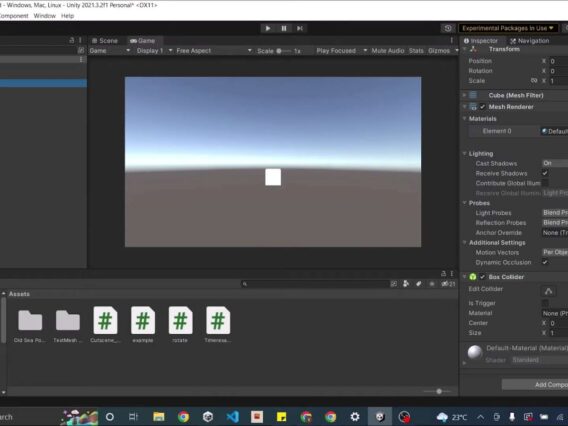Collapse the Lighting section

[464, 154]
